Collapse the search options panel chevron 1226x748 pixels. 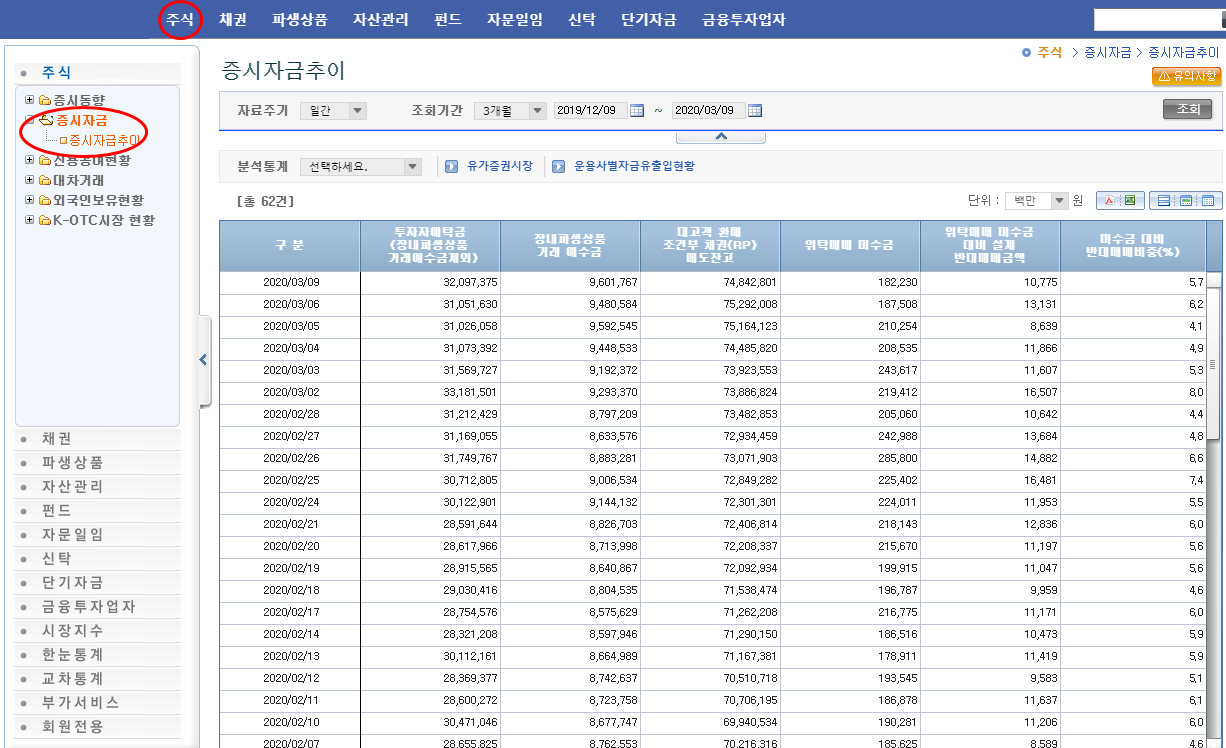coord(721,136)
